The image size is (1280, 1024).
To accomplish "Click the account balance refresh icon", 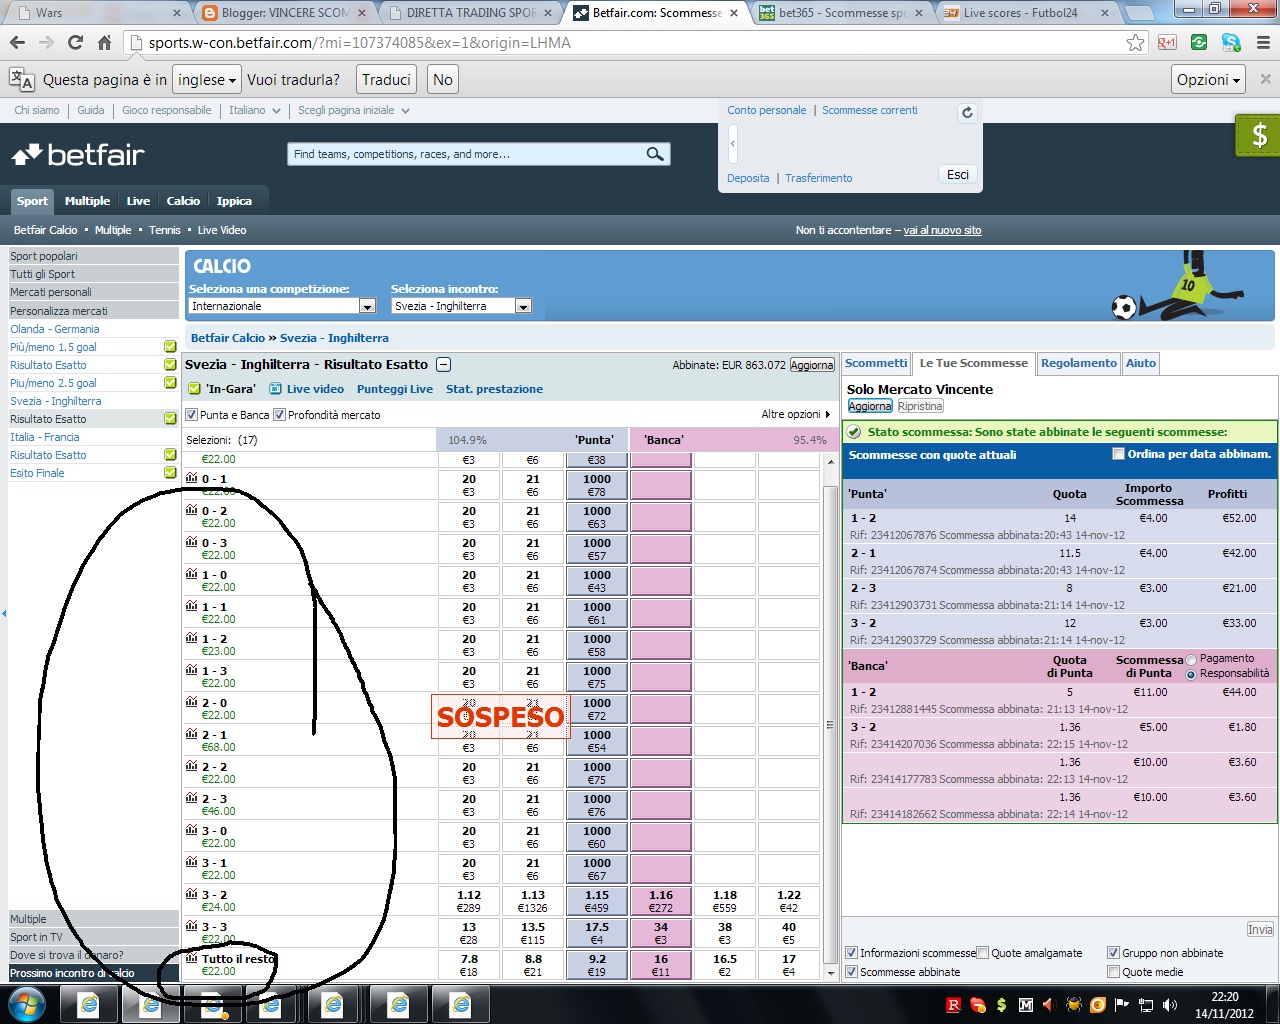I will click(967, 113).
